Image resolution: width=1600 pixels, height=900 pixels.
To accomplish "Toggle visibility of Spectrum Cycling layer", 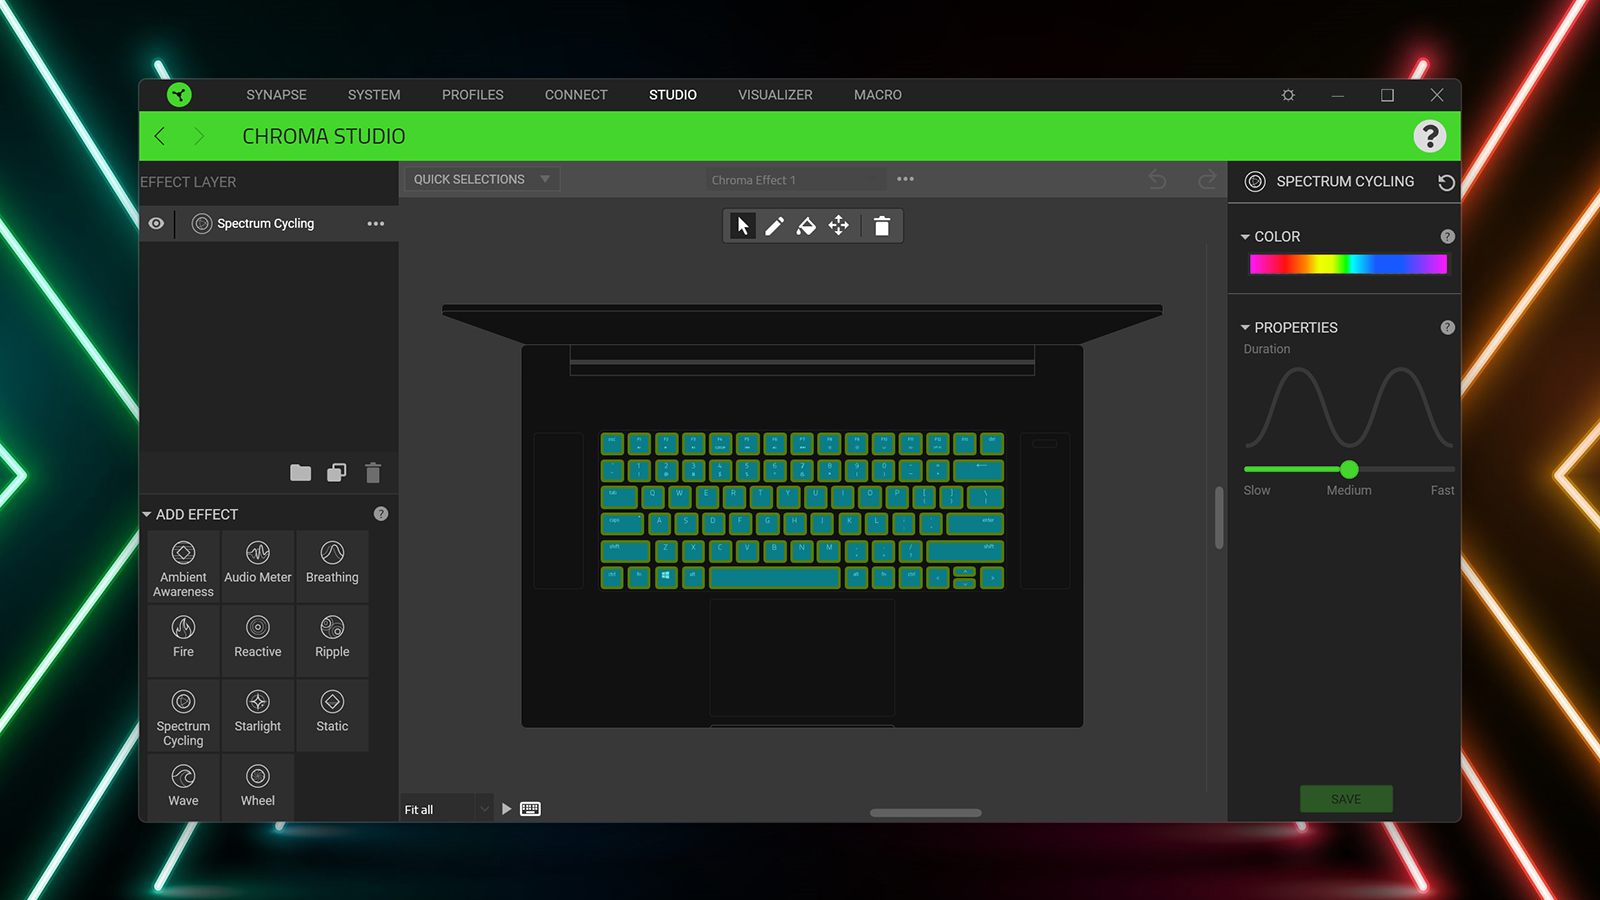I will [156, 223].
